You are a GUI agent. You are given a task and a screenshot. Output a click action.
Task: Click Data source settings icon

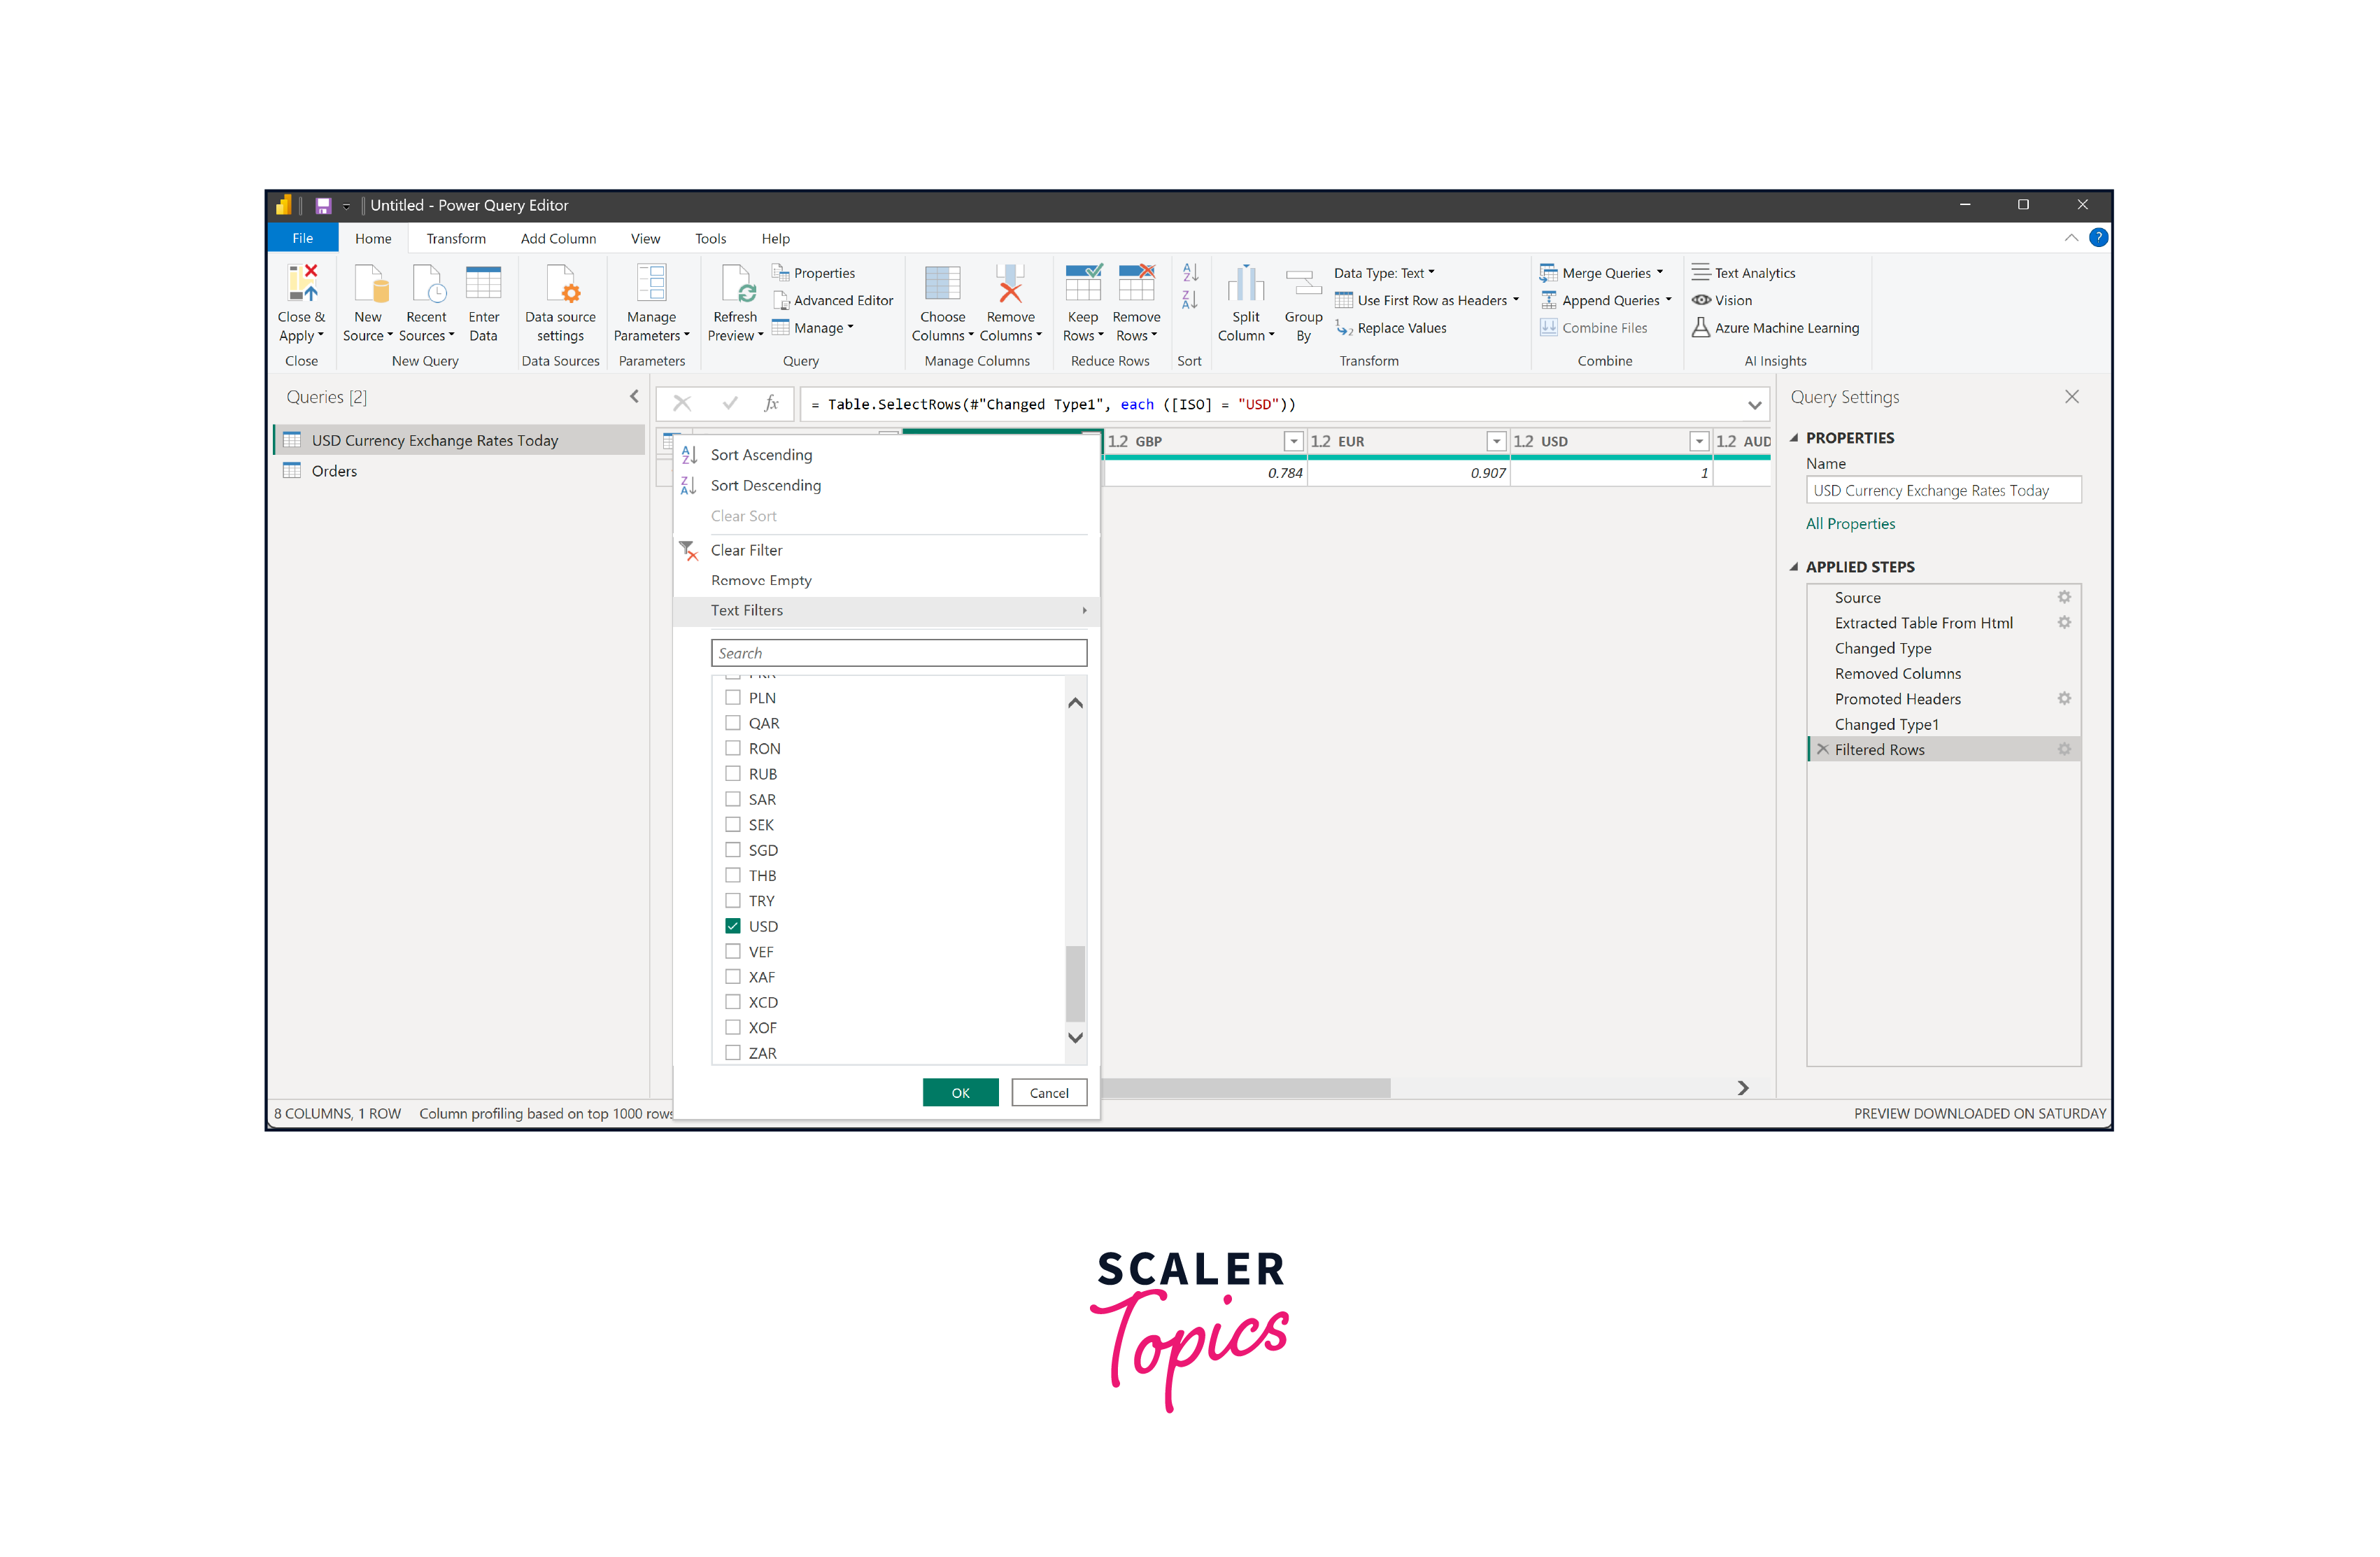pyautogui.click(x=560, y=284)
